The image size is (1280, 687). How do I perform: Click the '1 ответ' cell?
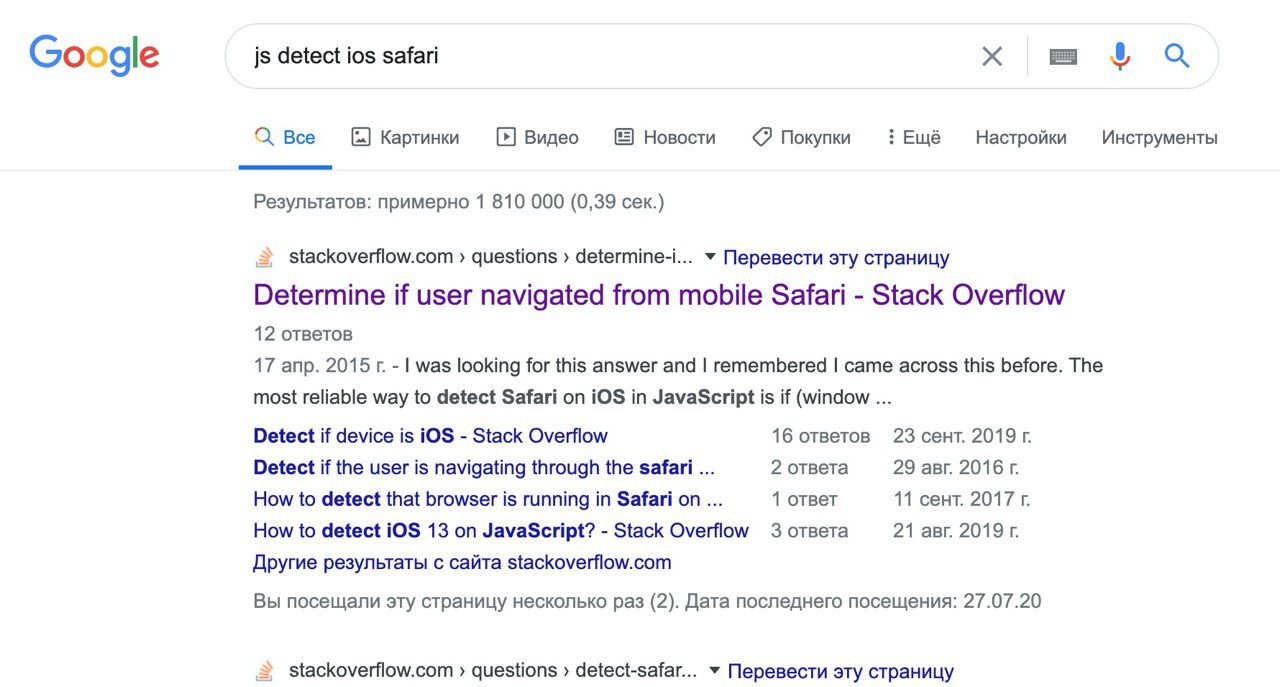804,499
